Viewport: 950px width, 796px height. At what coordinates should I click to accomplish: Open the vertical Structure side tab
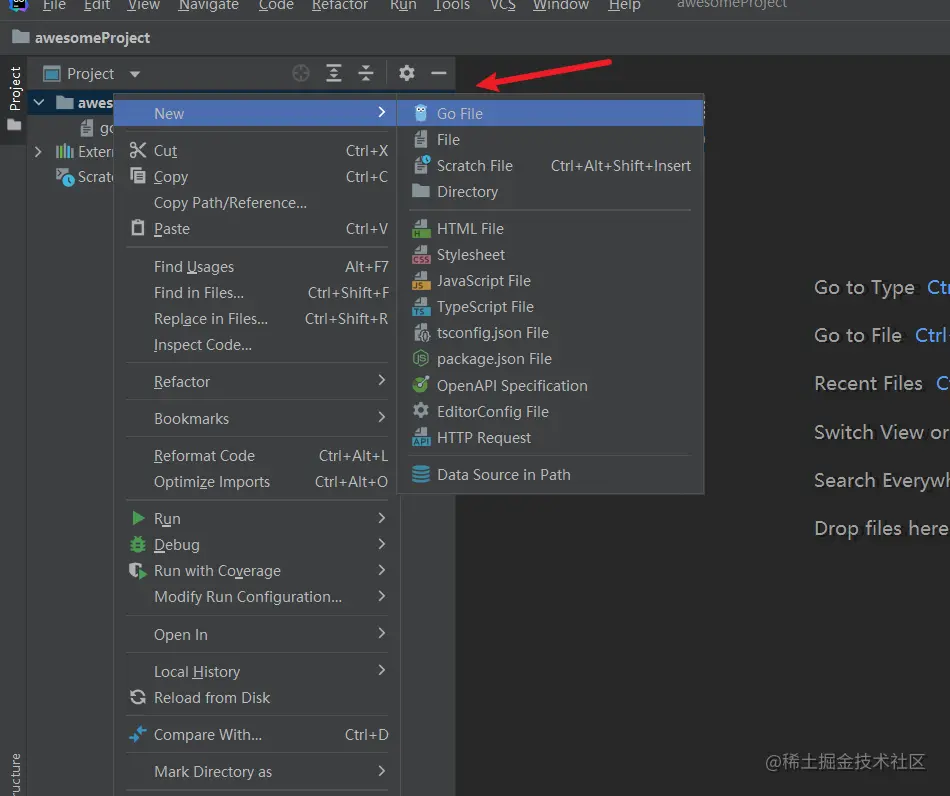tap(15, 774)
